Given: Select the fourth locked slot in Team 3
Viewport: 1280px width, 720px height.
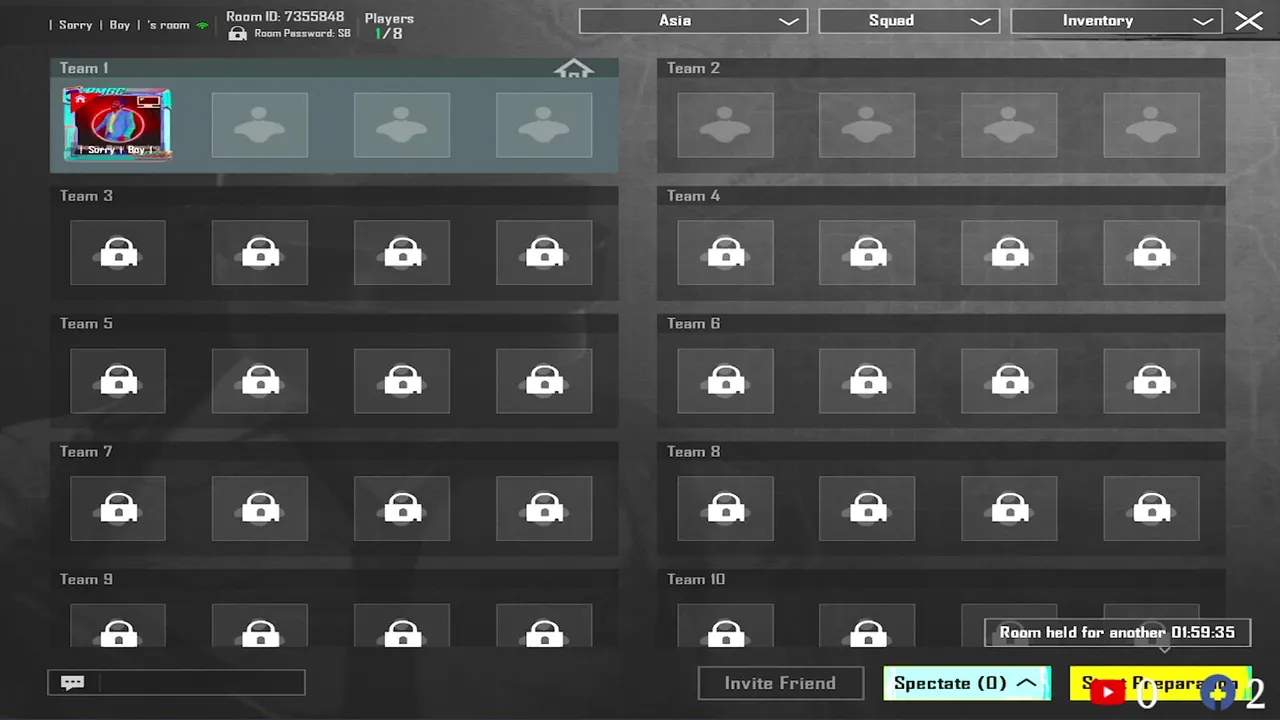Looking at the screenshot, I should pyautogui.click(x=544, y=253).
